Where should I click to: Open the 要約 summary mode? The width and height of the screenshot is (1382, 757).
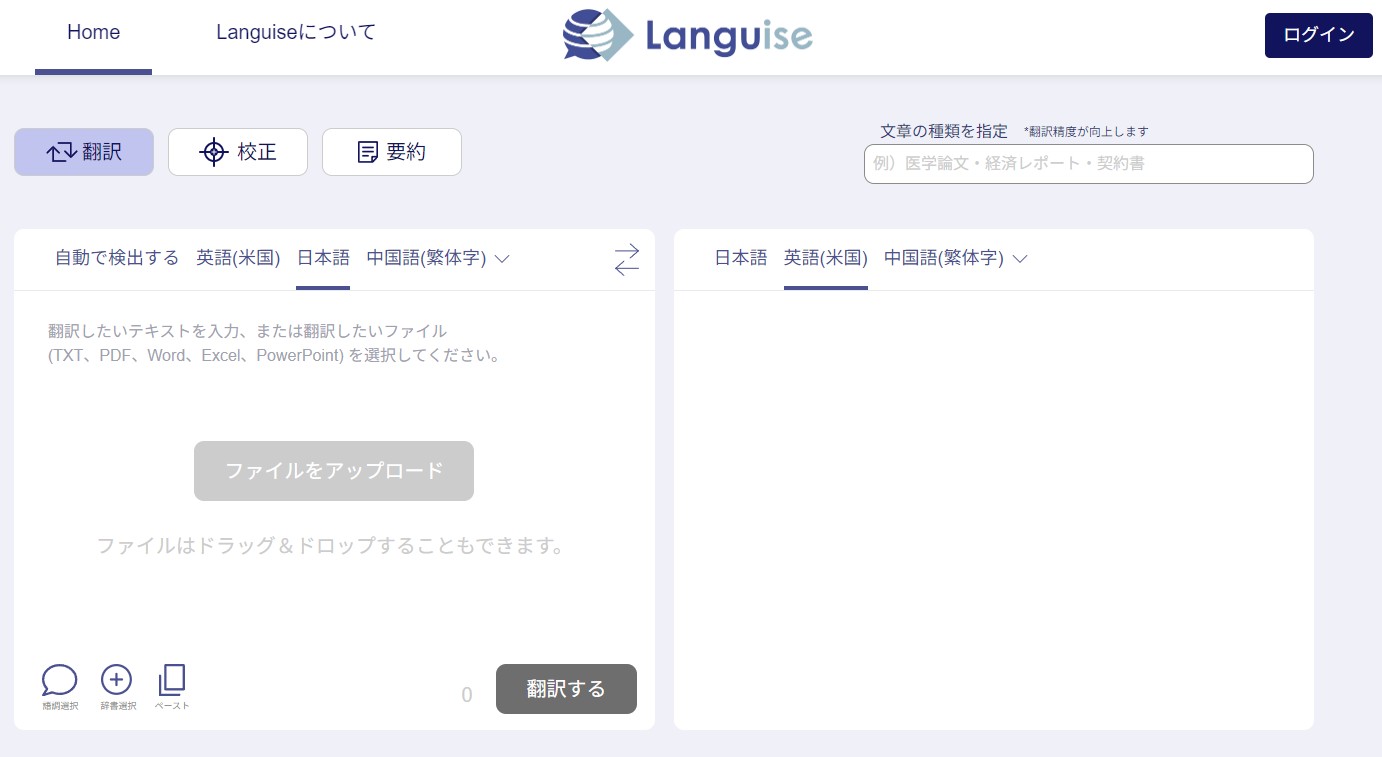392,152
